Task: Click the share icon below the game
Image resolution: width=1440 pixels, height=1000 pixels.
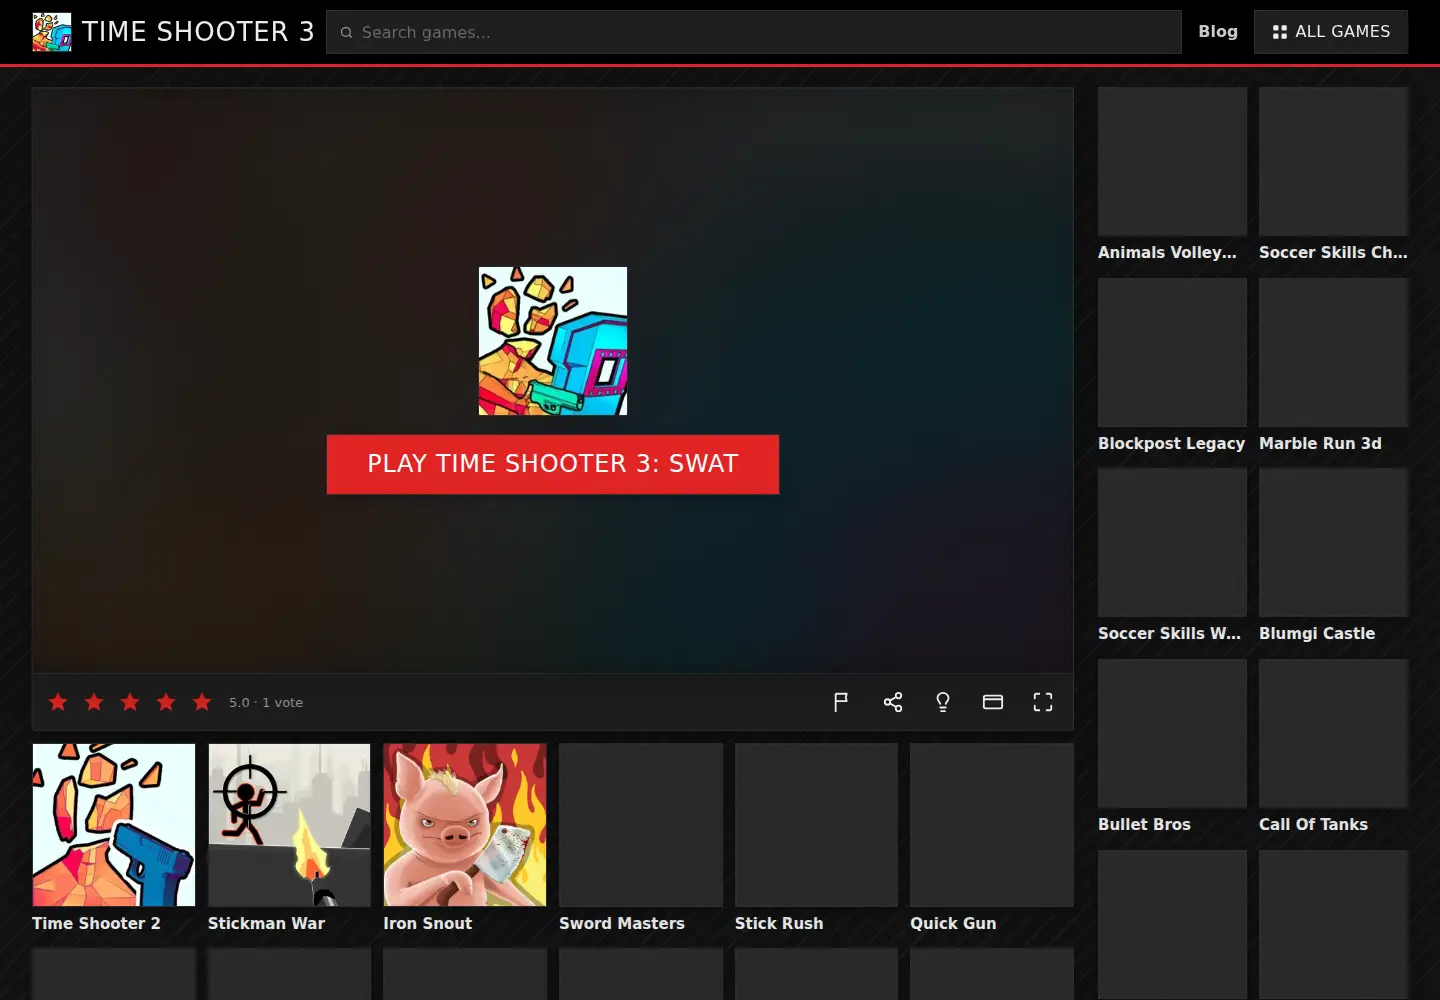Action: point(893,702)
